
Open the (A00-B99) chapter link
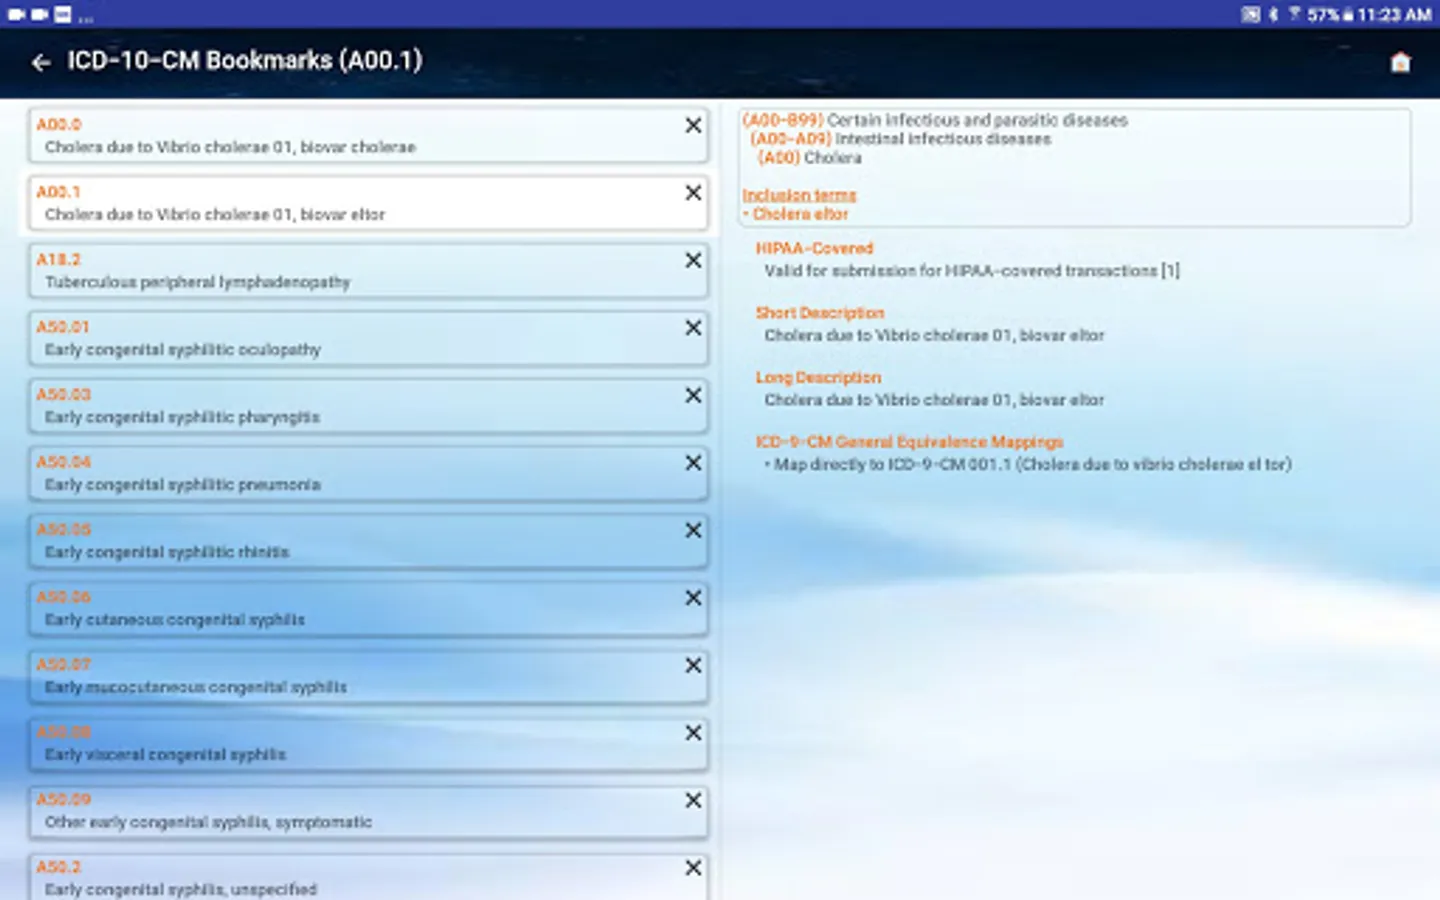click(x=783, y=120)
